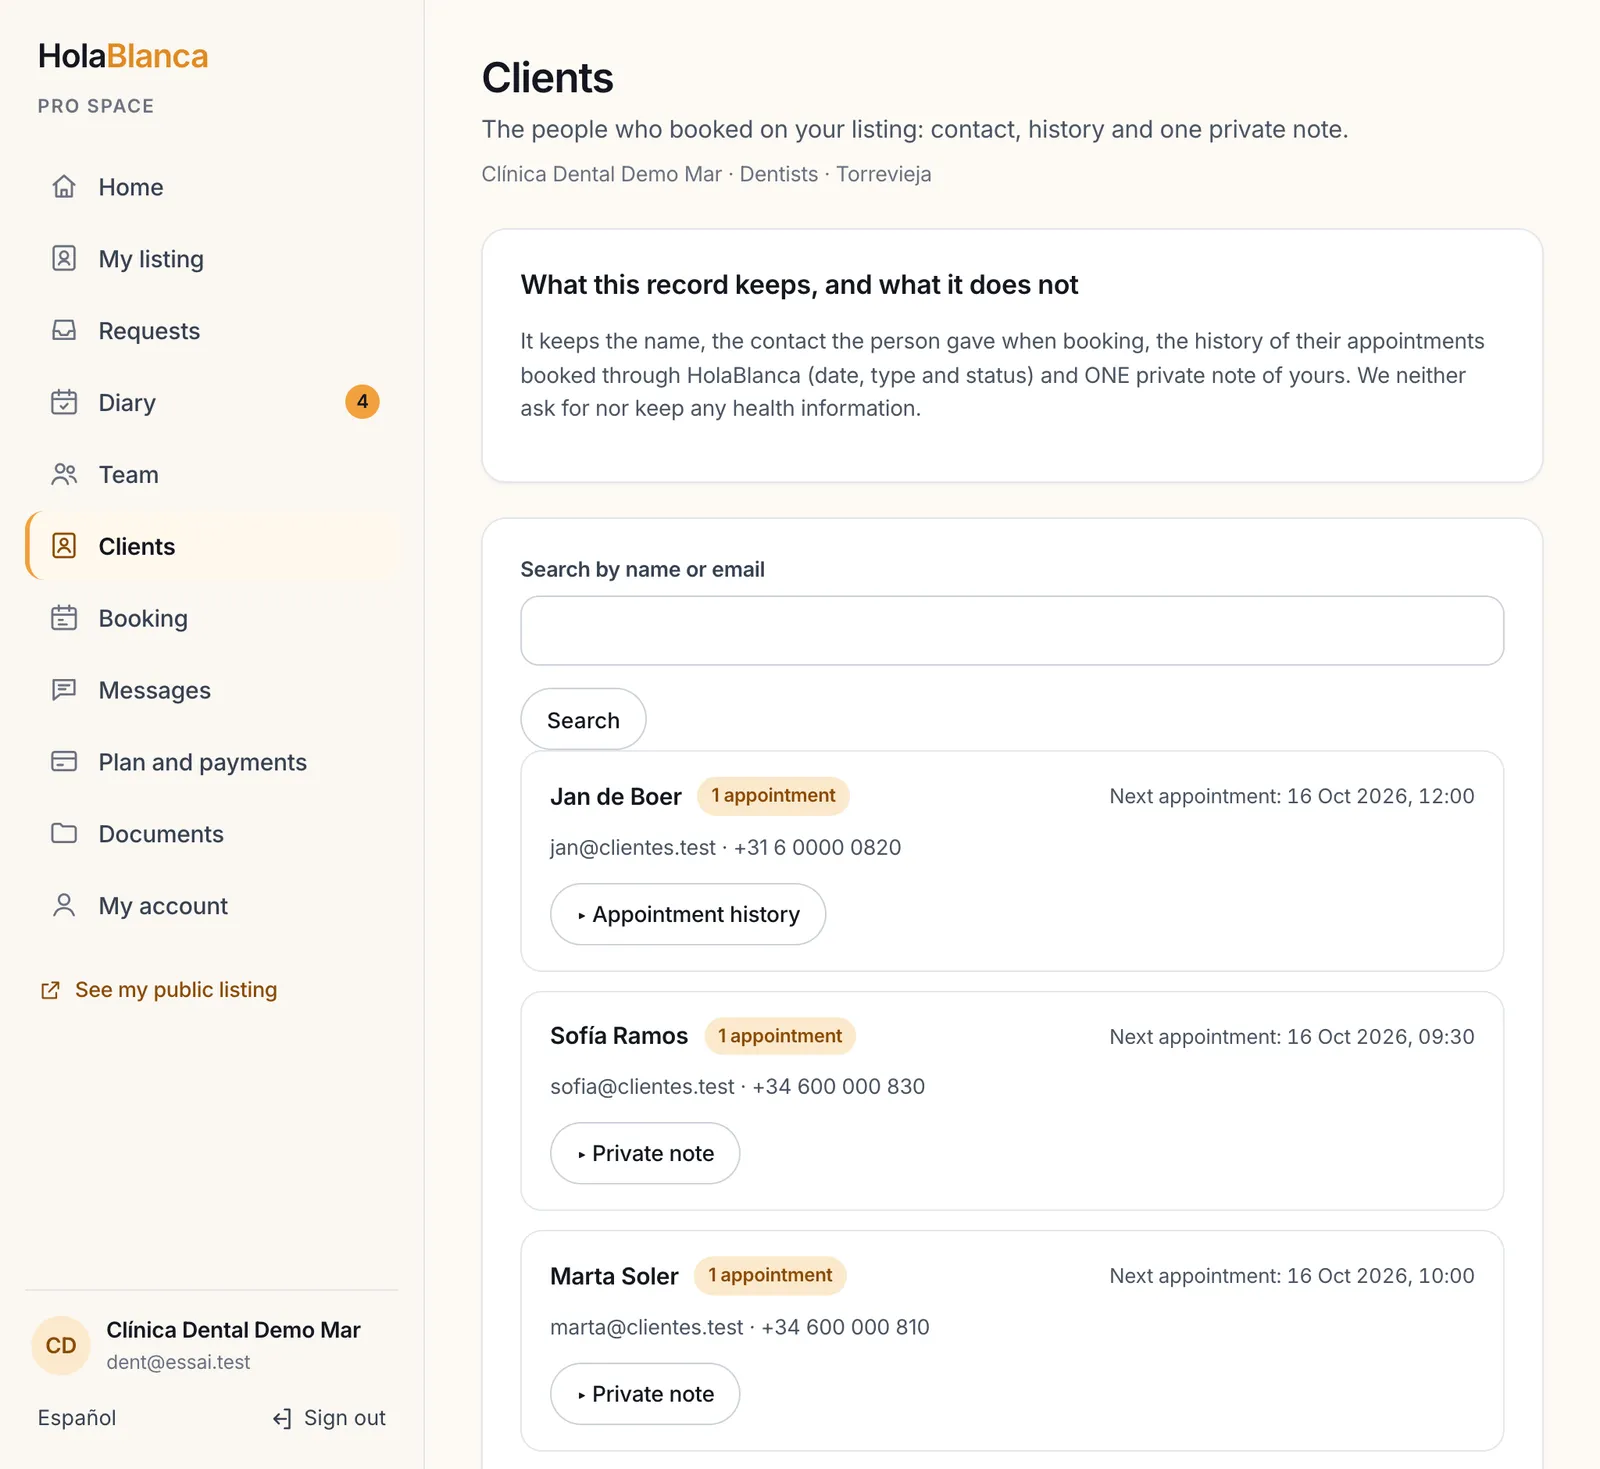Click the email jan@clientes.test
Screen dimensions: 1600x1469
pos(633,848)
